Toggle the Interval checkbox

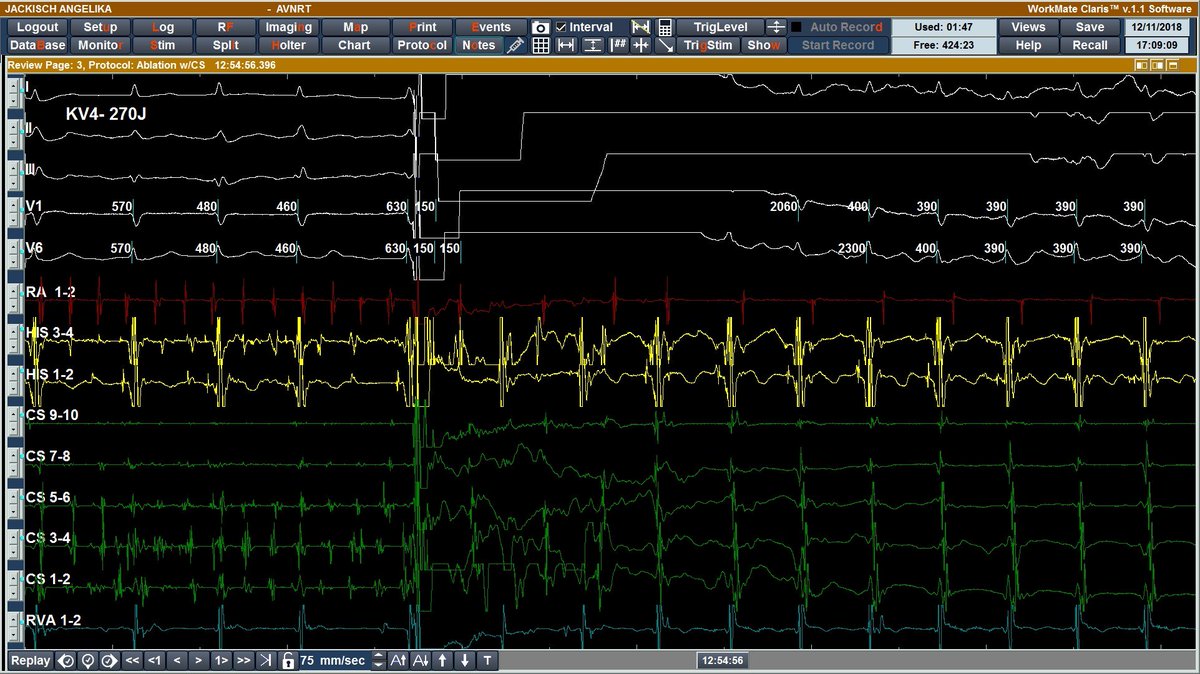[x=561, y=27]
